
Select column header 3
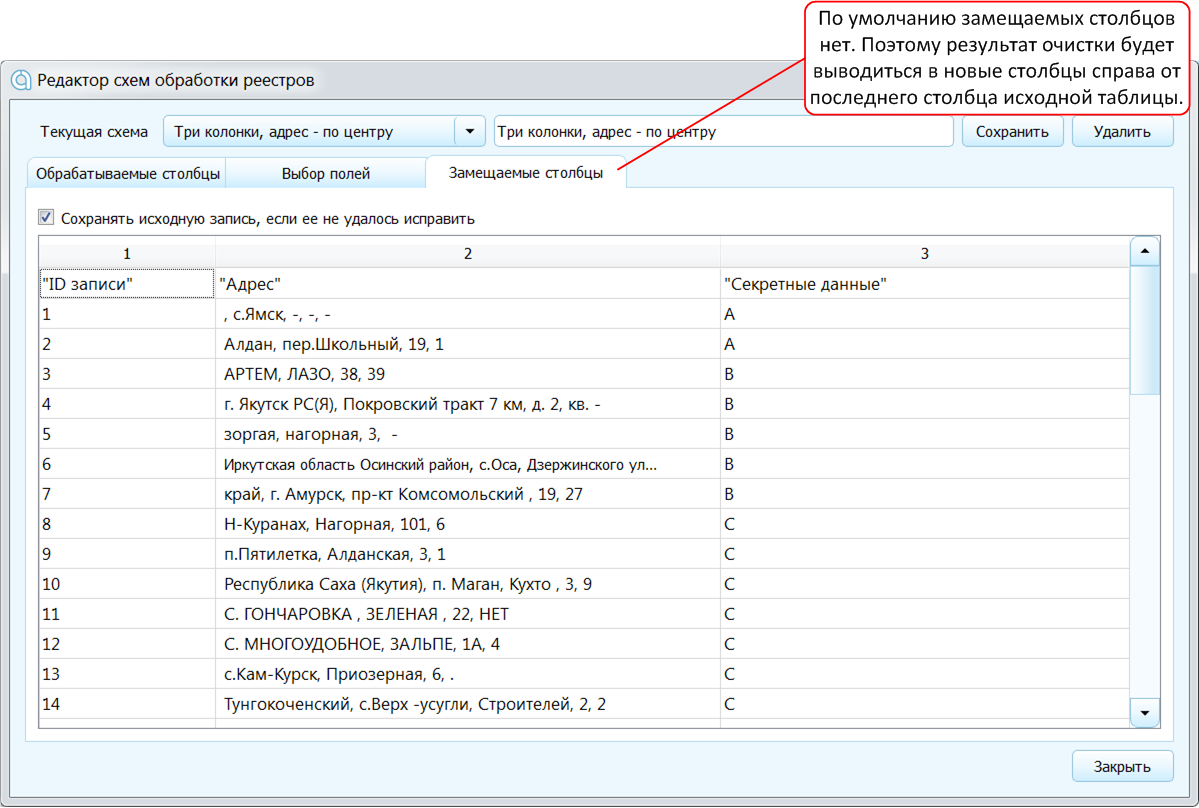coord(924,253)
